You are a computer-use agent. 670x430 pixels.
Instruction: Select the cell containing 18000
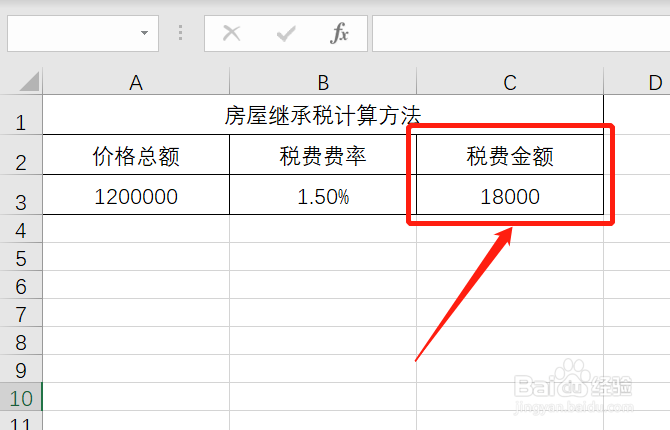[x=510, y=195]
